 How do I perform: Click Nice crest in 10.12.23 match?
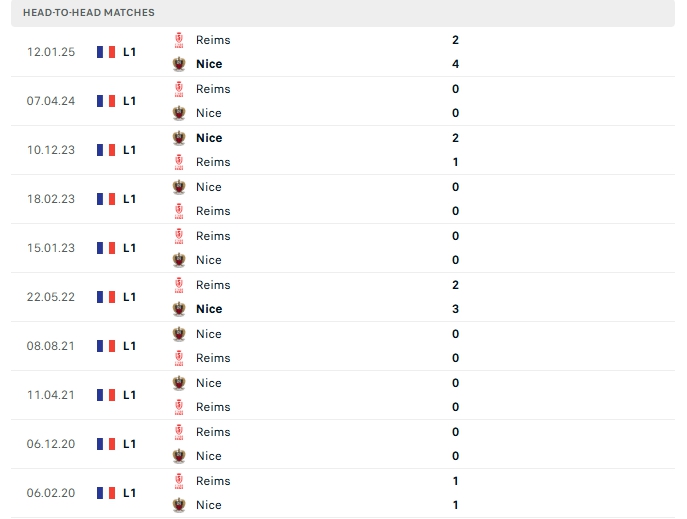[179, 138]
